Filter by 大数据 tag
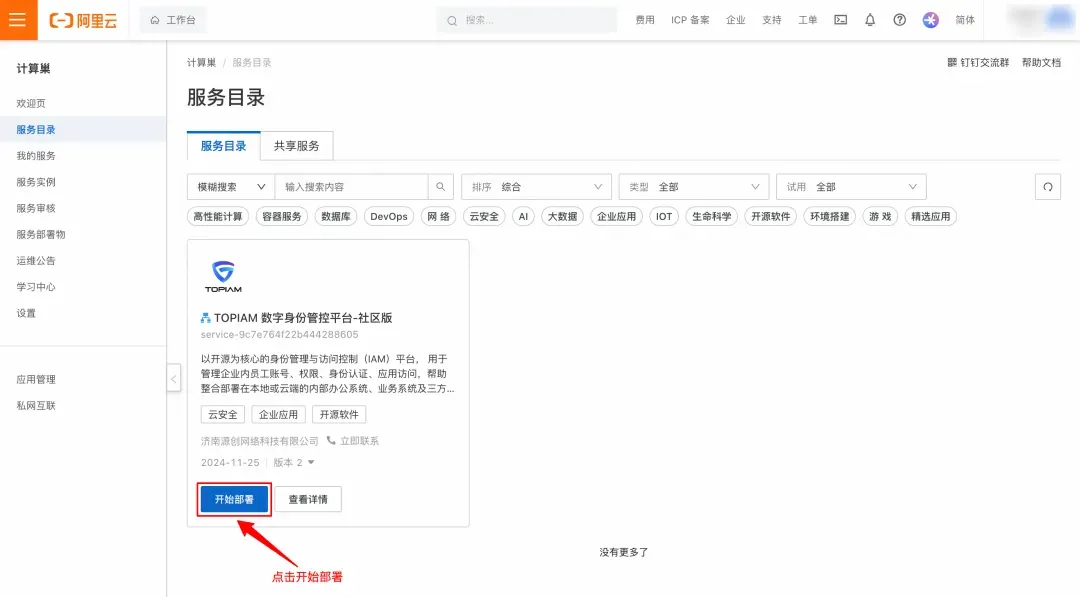The image size is (1080, 597). point(562,216)
